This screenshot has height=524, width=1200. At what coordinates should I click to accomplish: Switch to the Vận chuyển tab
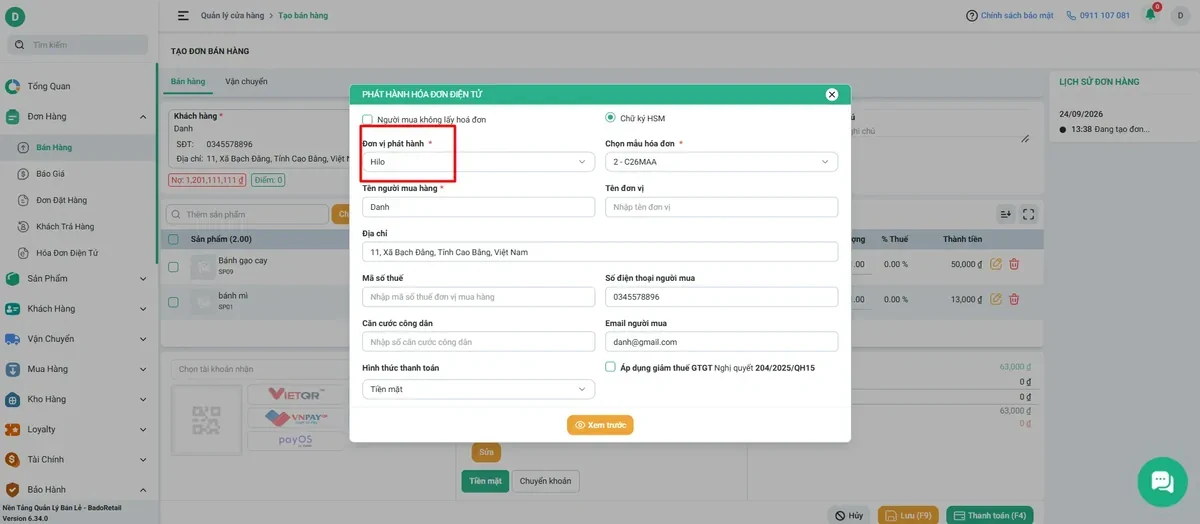(246, 81)
